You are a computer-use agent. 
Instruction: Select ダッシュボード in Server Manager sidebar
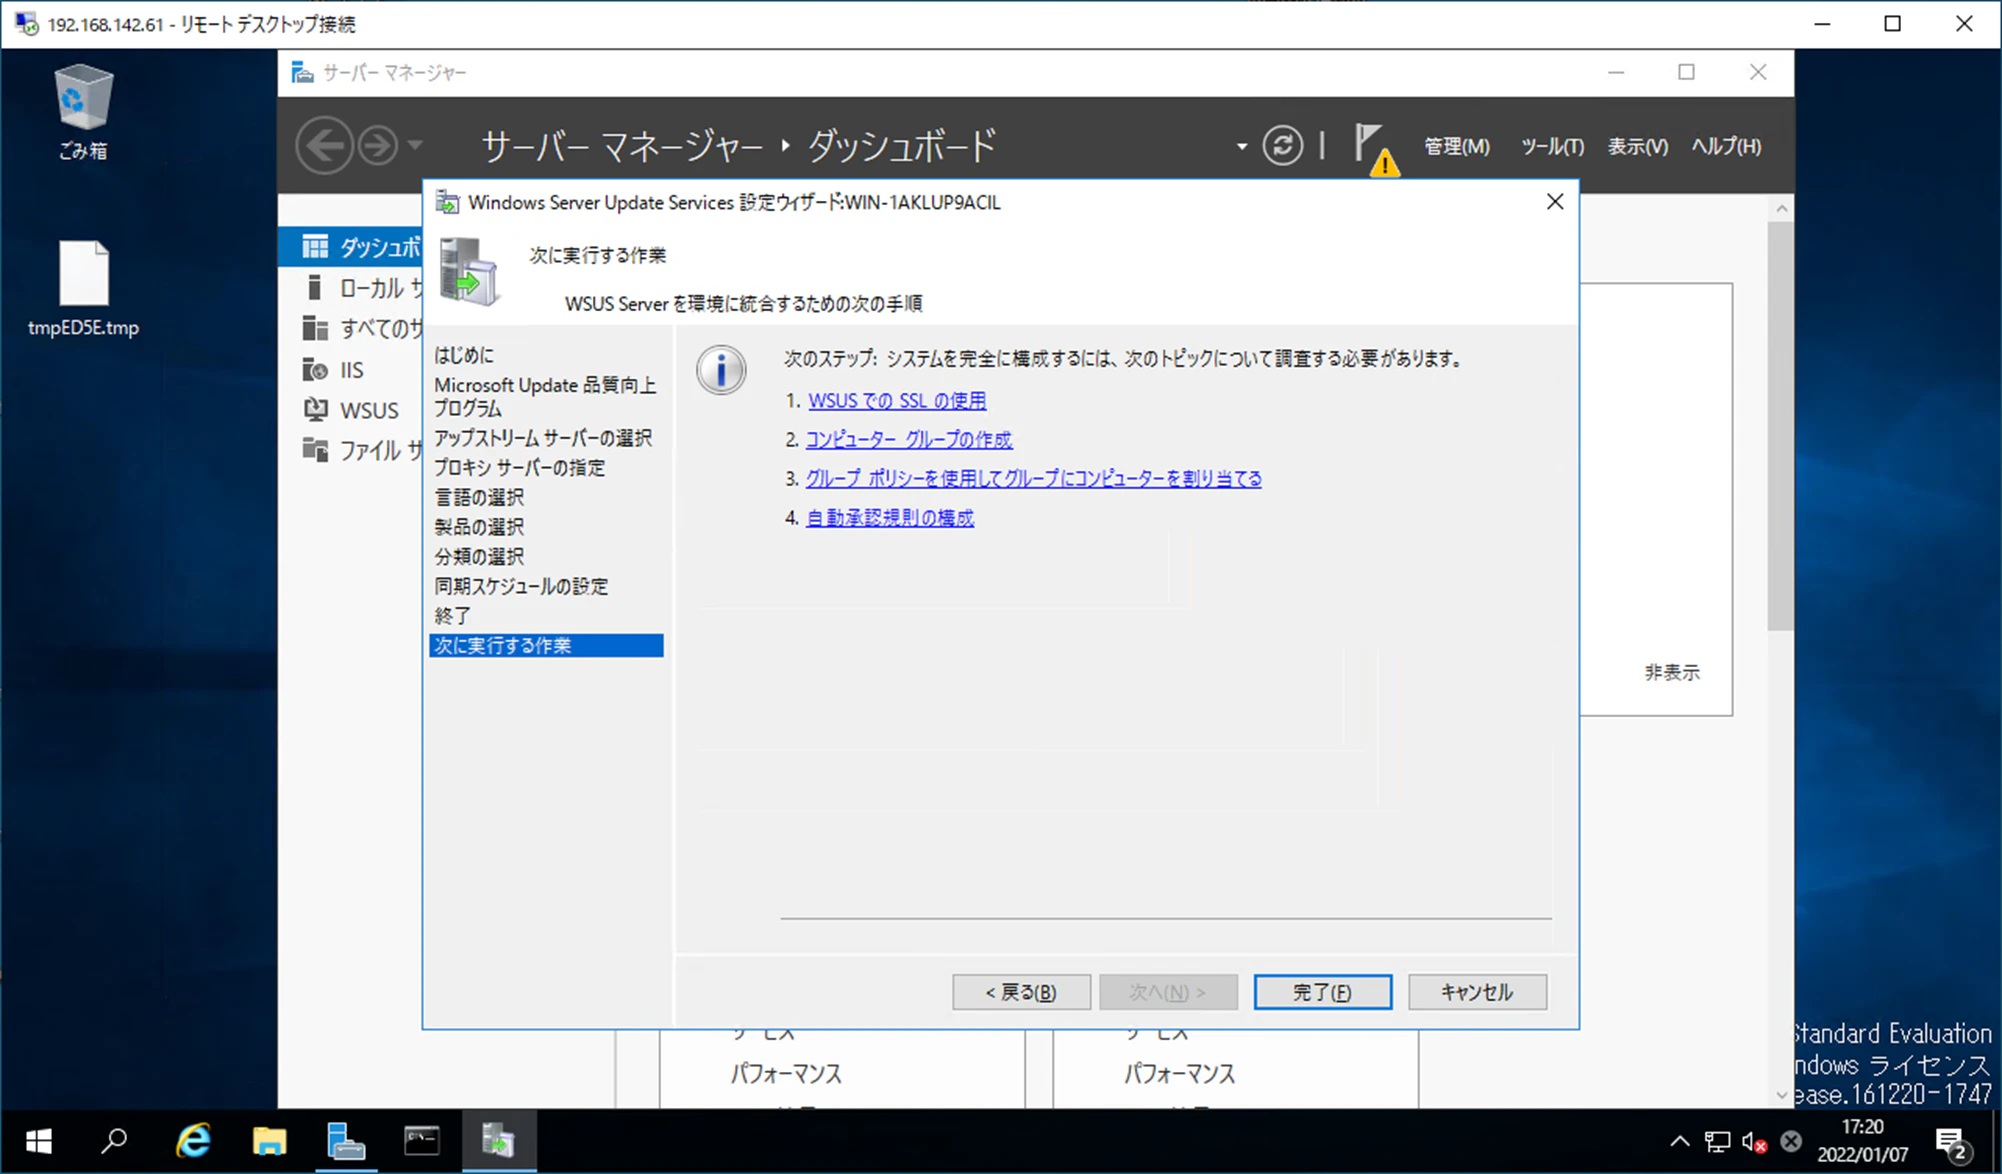click(x=351, y=246)
